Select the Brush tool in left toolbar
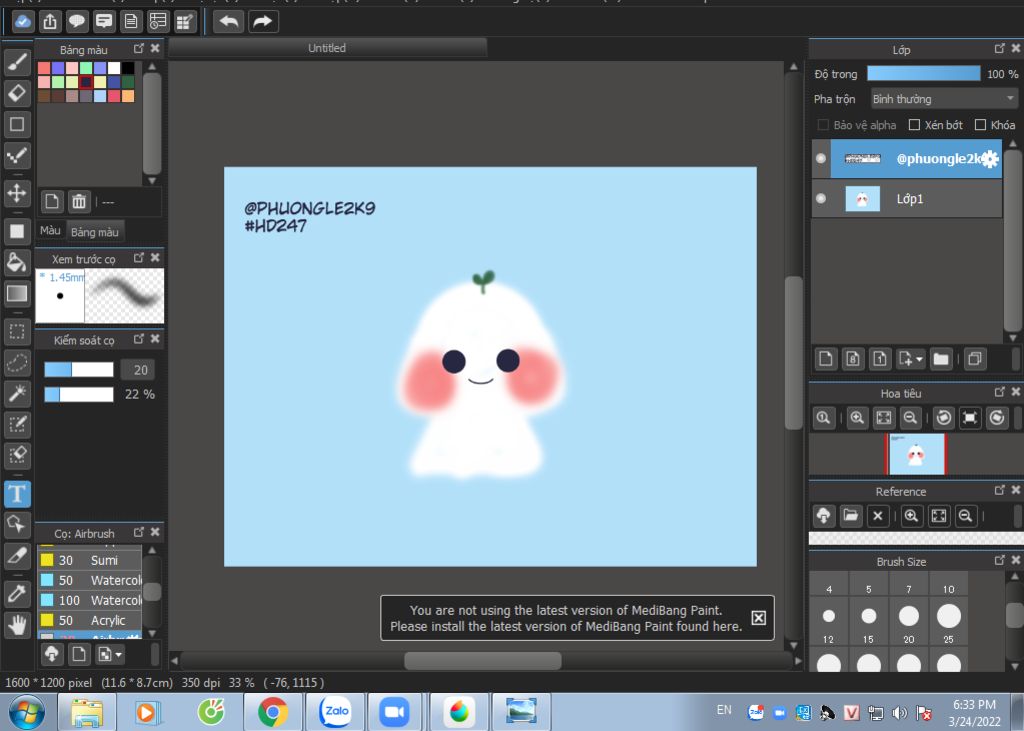 click(17, 63)
